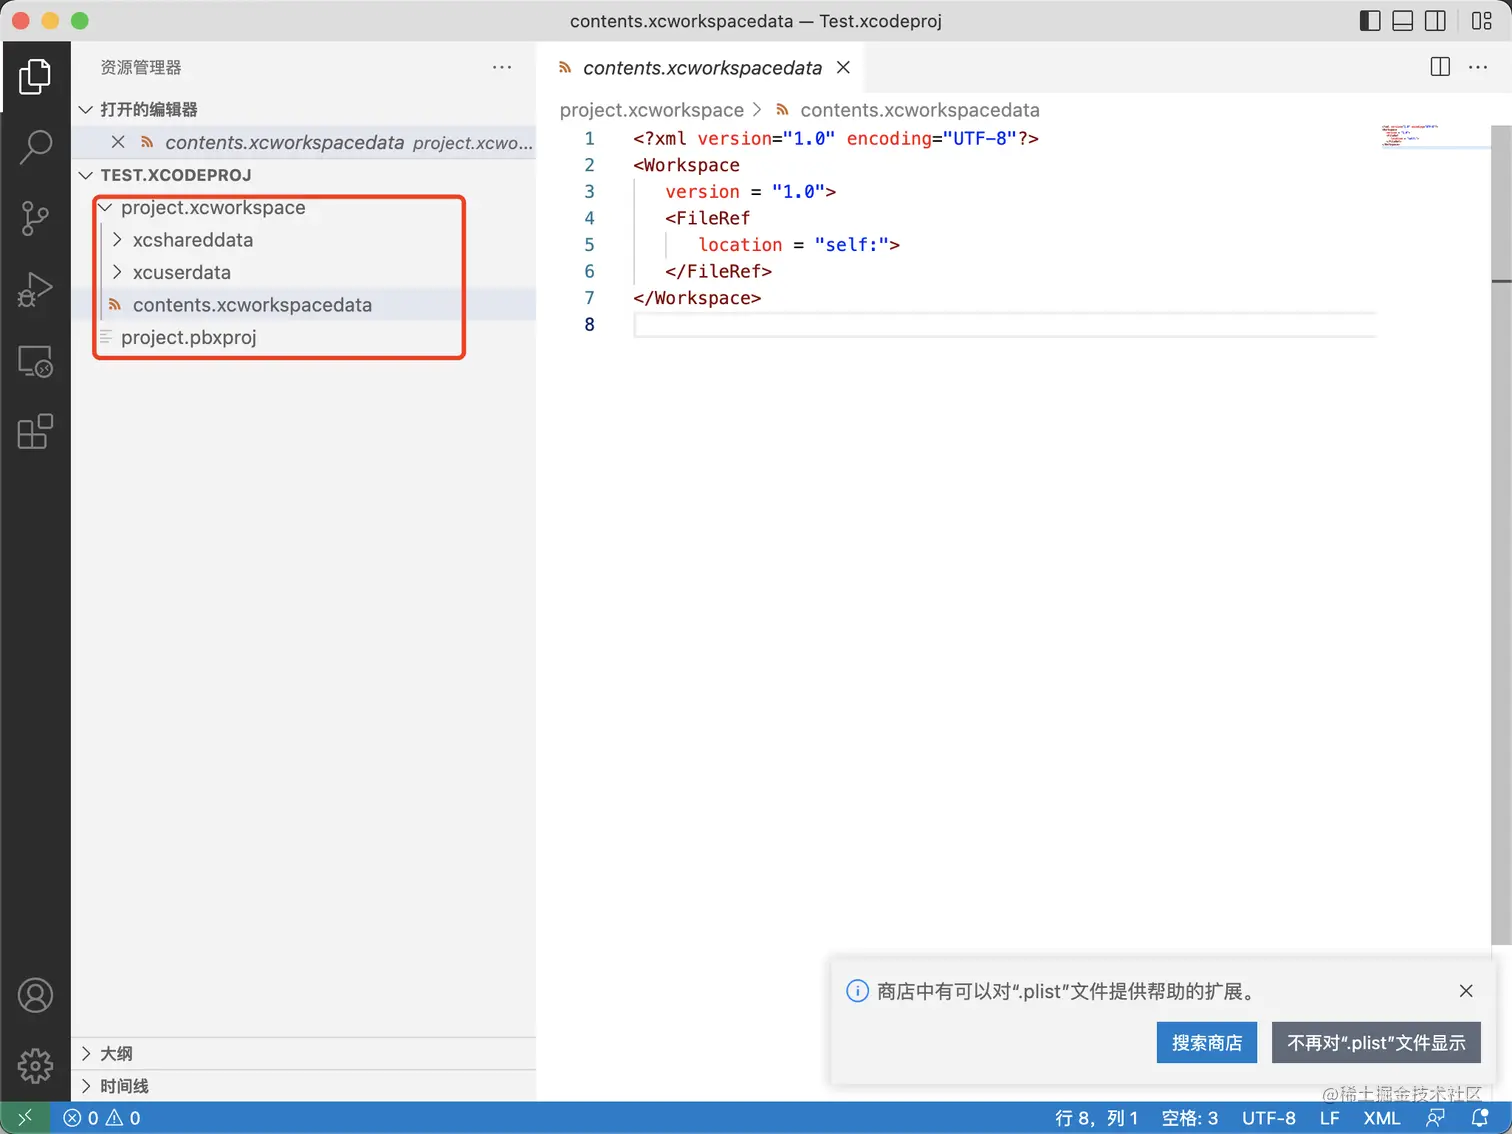Viewport: 1512px width, 1134px height.
Task: Open the Extensions view
Action: pyautogui.click(x=35, y=432)
